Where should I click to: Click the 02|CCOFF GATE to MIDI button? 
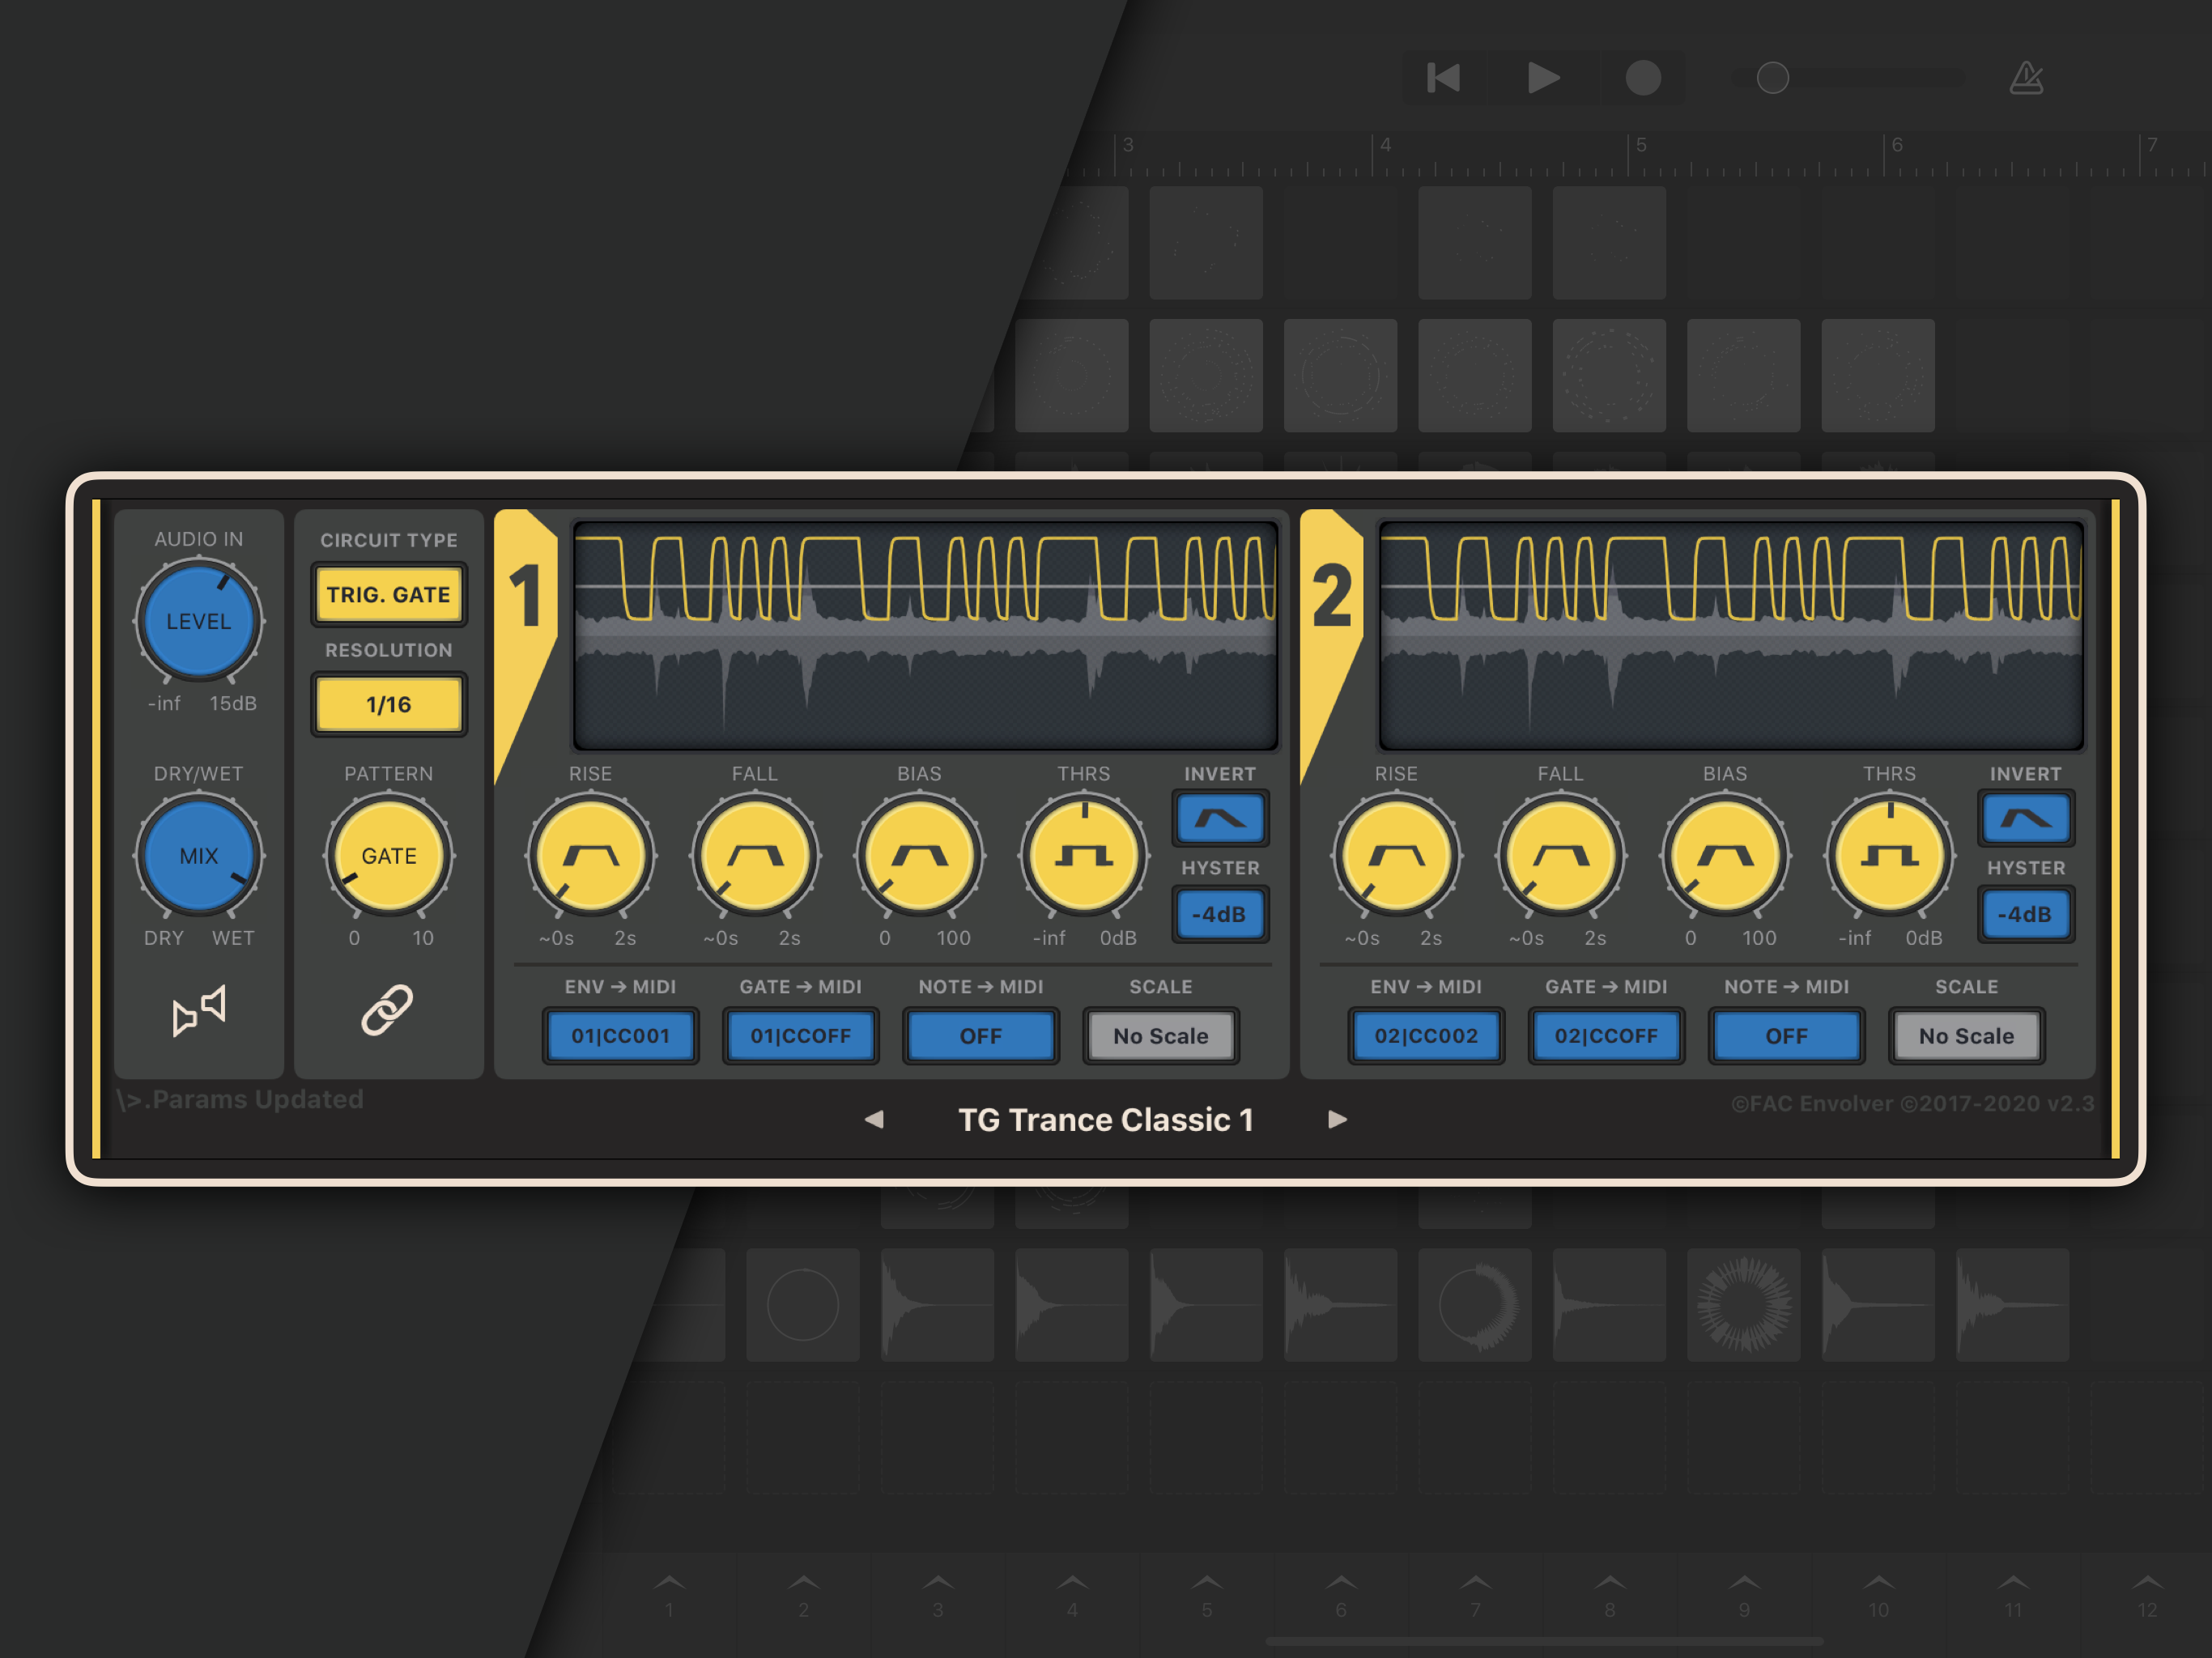[x=1605, y=1036]
